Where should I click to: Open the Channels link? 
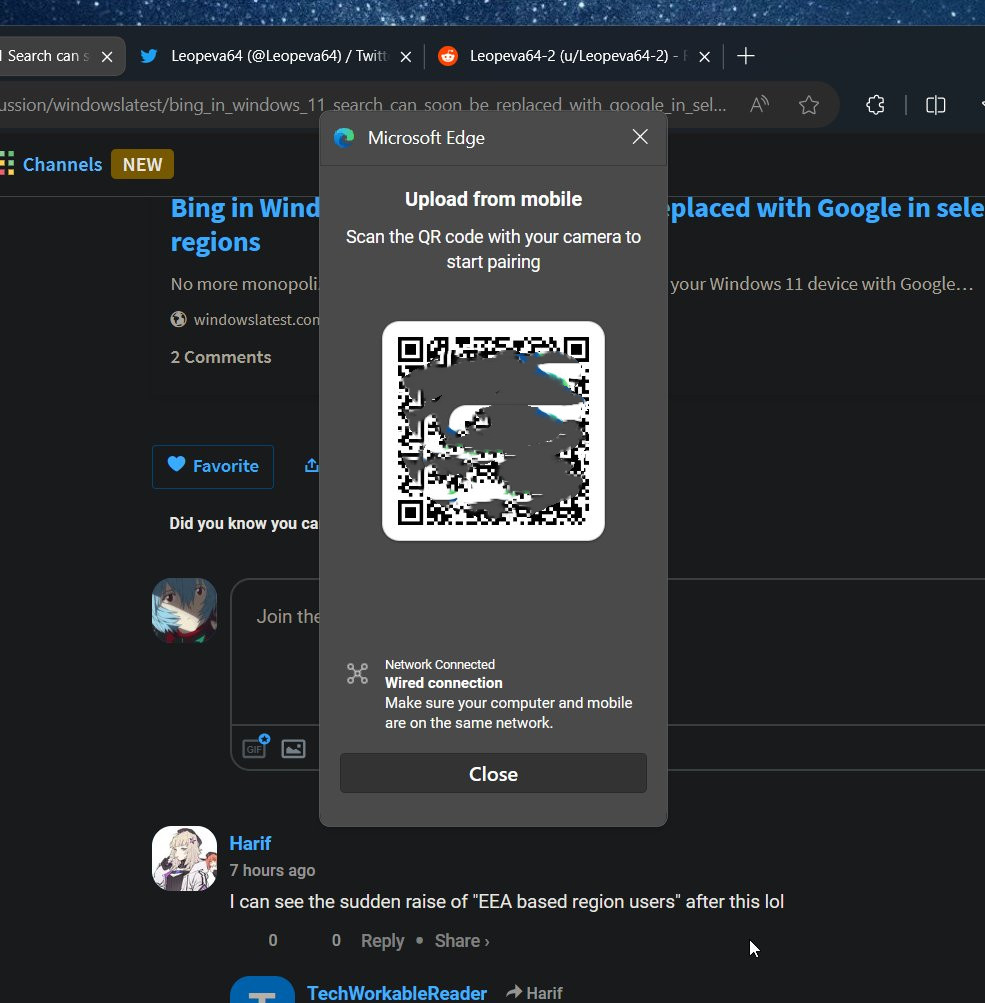click(x=62, y=164)
